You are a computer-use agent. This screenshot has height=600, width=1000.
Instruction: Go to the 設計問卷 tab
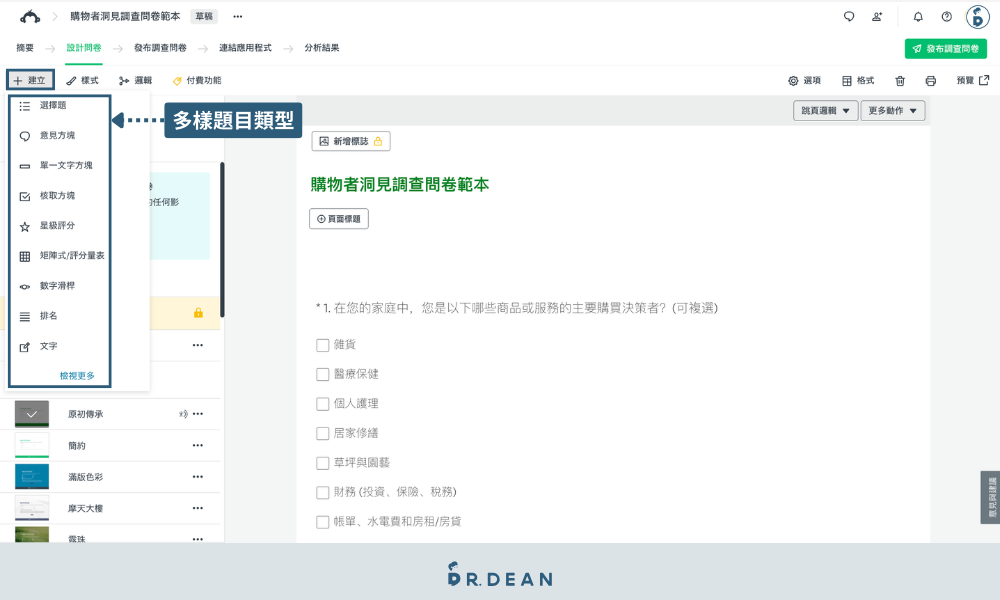tap(84, 48)
